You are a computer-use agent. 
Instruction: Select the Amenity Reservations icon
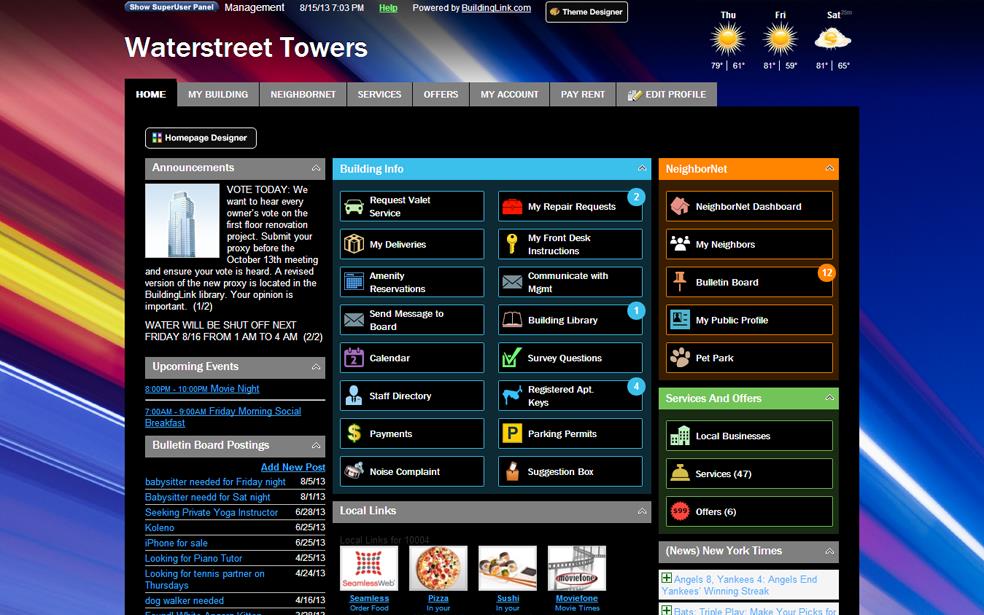pos(352,282)
